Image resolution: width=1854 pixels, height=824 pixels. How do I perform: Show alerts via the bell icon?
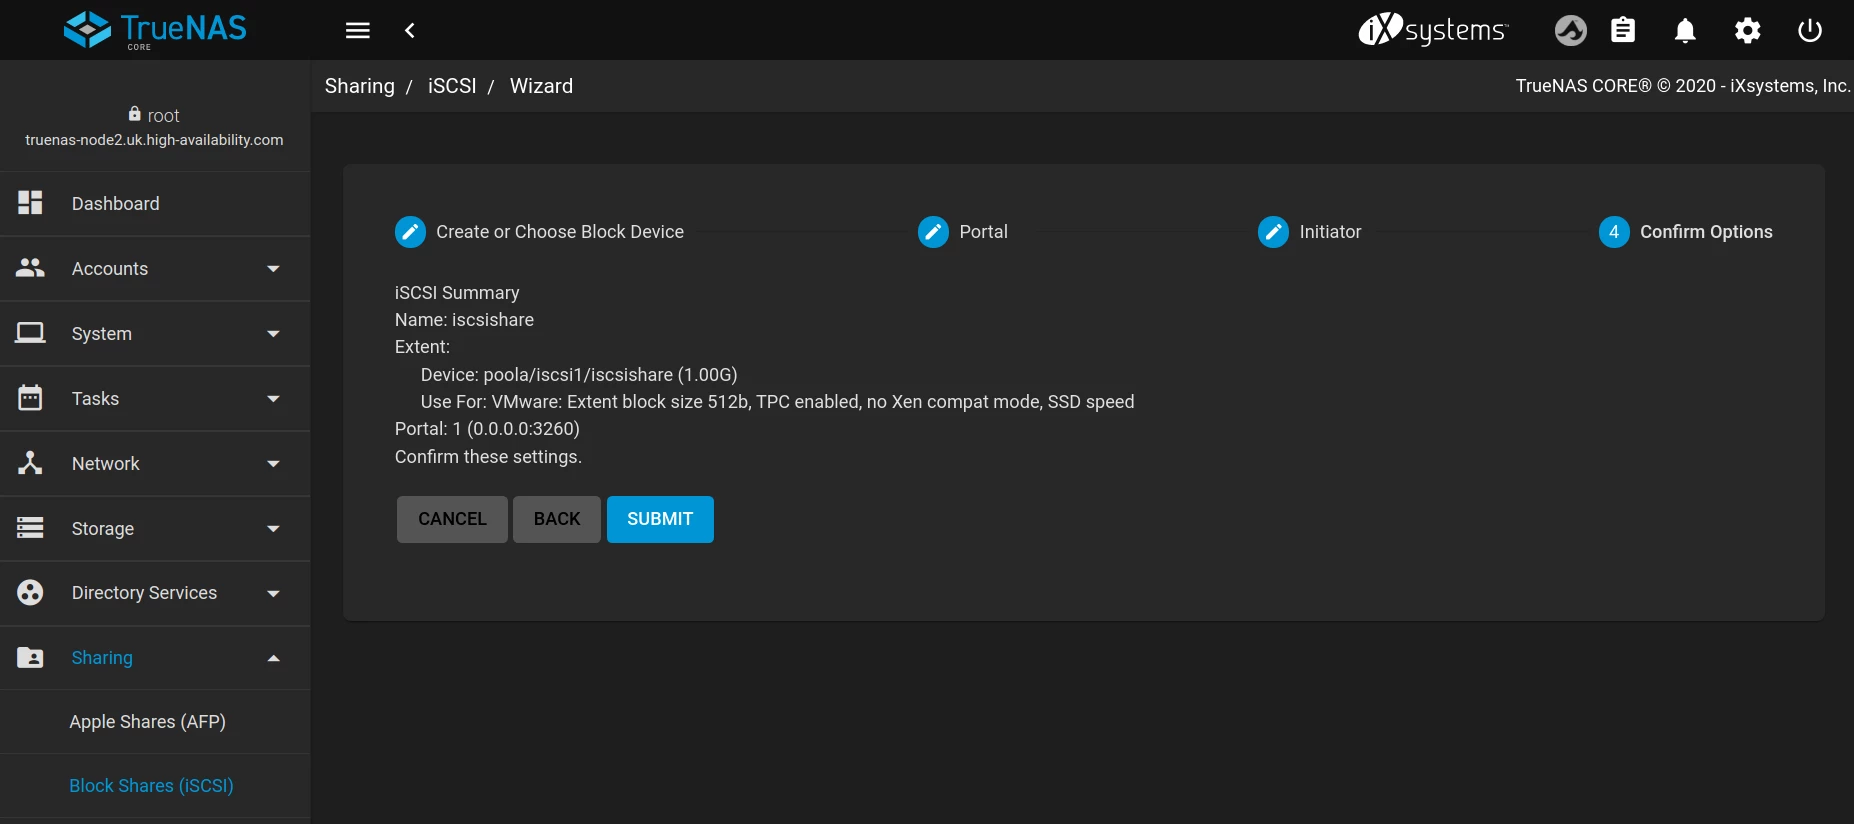(x=1685, y=31)
